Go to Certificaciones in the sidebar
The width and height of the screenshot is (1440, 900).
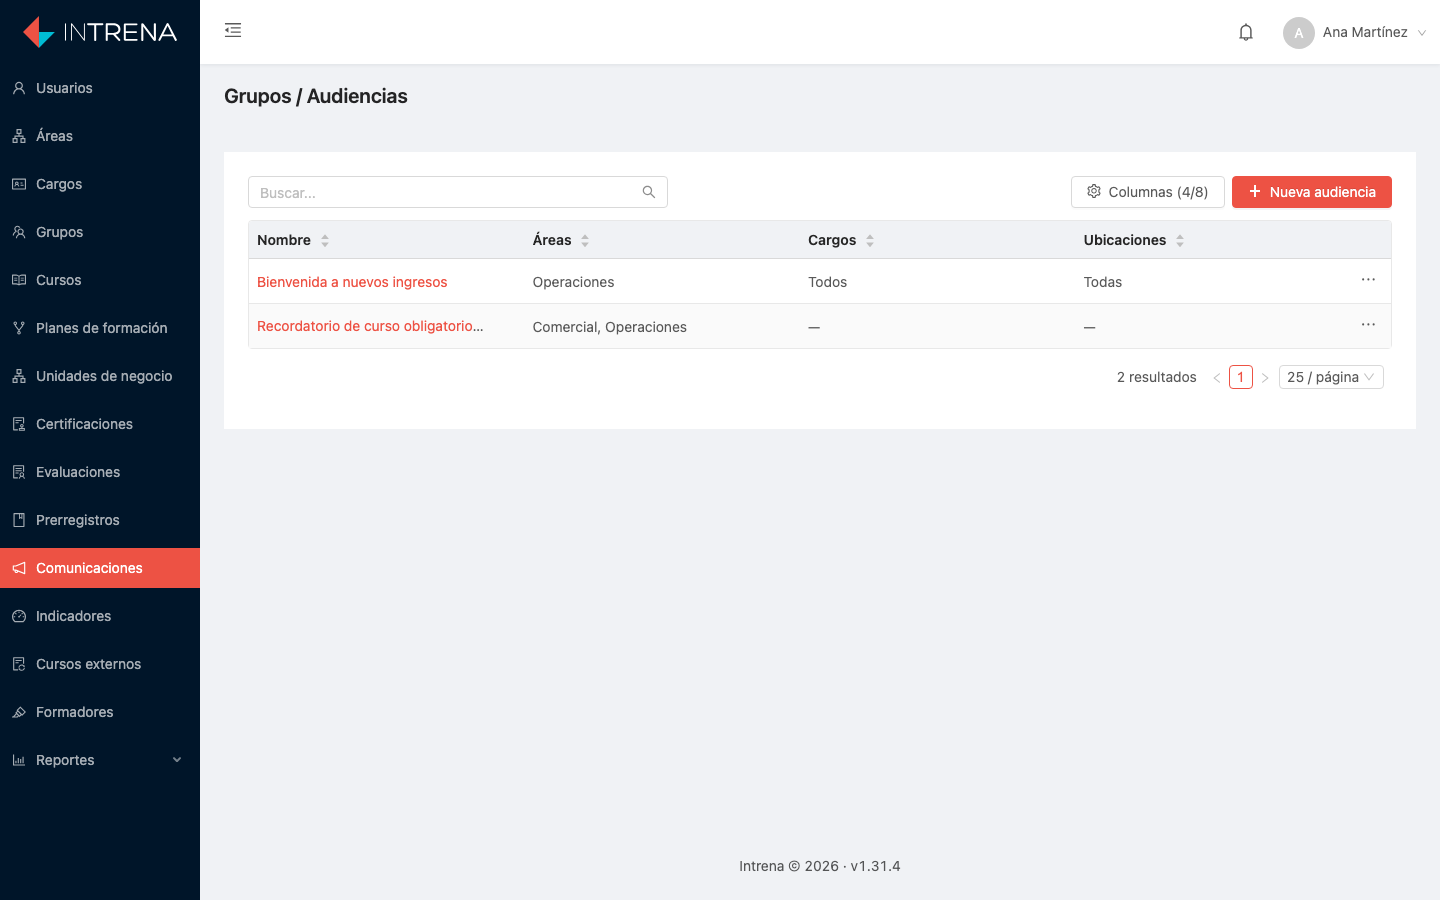click(x=100, y=424)
